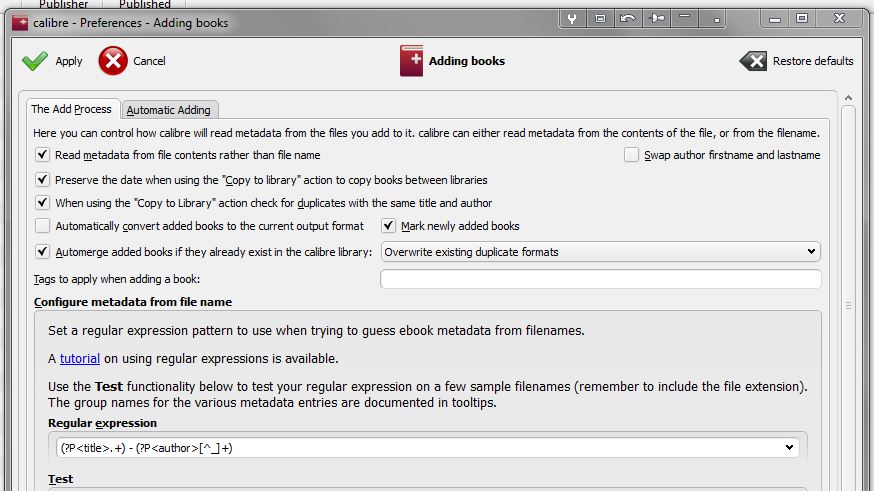Expand the Regular expression combo box
Viewport: 874px width, 491px height.
[790, 448]
